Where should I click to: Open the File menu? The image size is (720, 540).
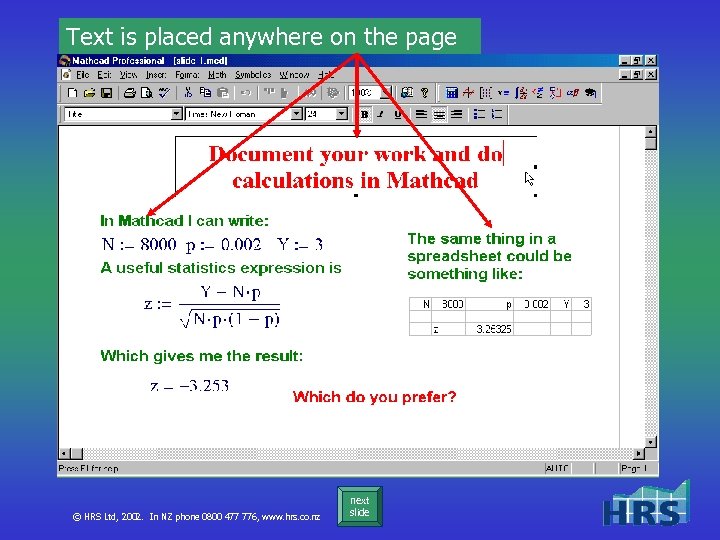tap(83, 75)
